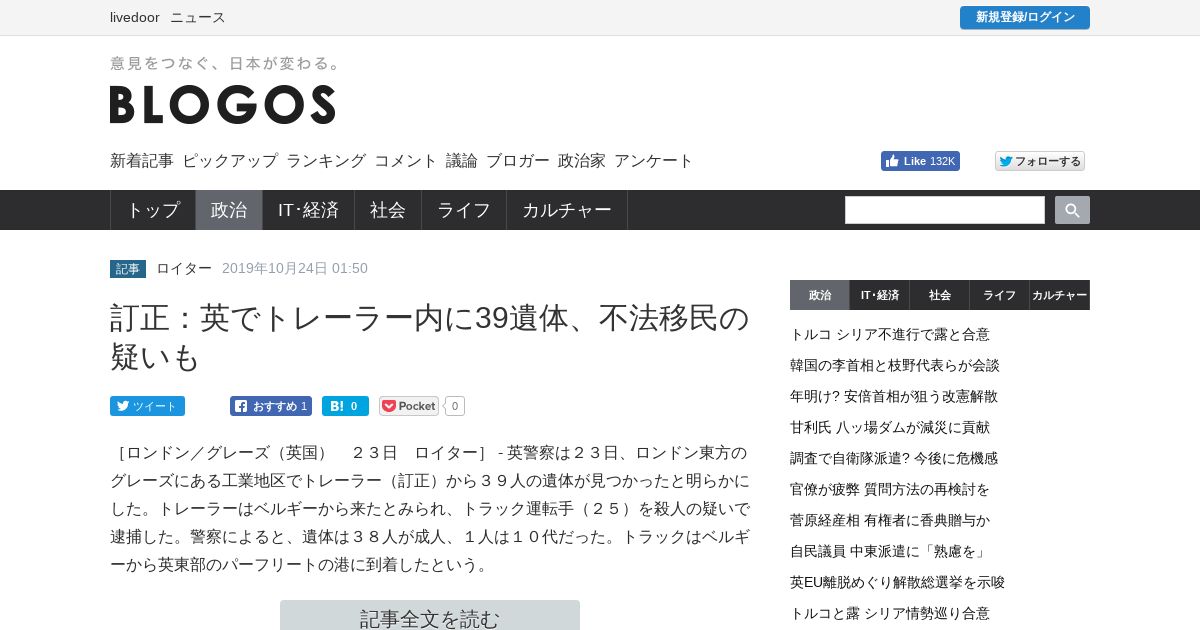Open the 新着記事 menu link
This screenshot has height=630, width=1200.
(x=142, y=160)
